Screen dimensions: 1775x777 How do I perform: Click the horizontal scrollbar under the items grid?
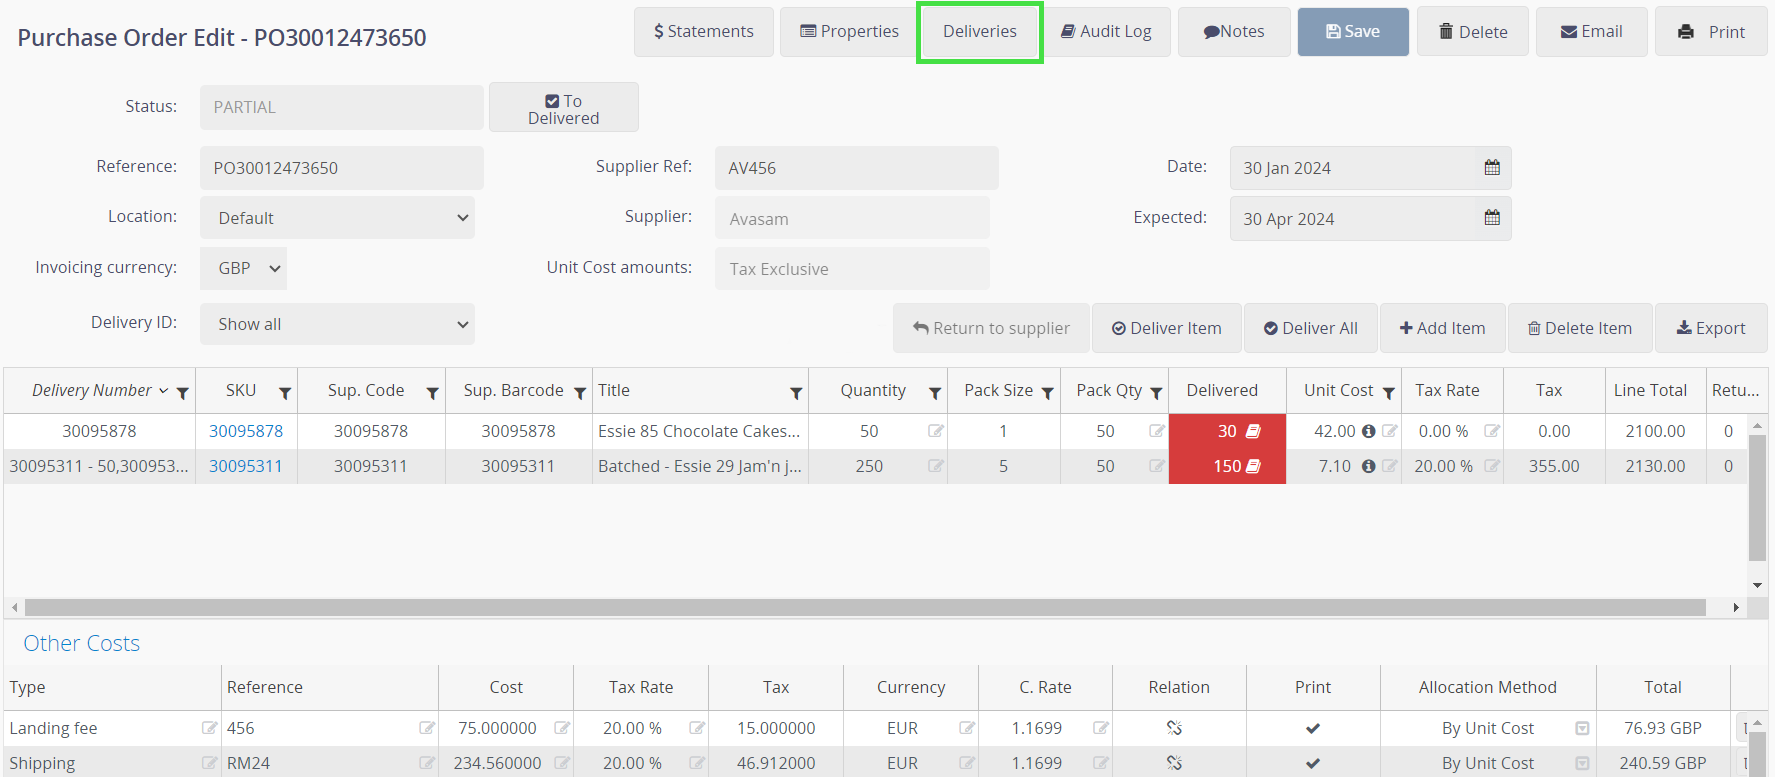865,607
